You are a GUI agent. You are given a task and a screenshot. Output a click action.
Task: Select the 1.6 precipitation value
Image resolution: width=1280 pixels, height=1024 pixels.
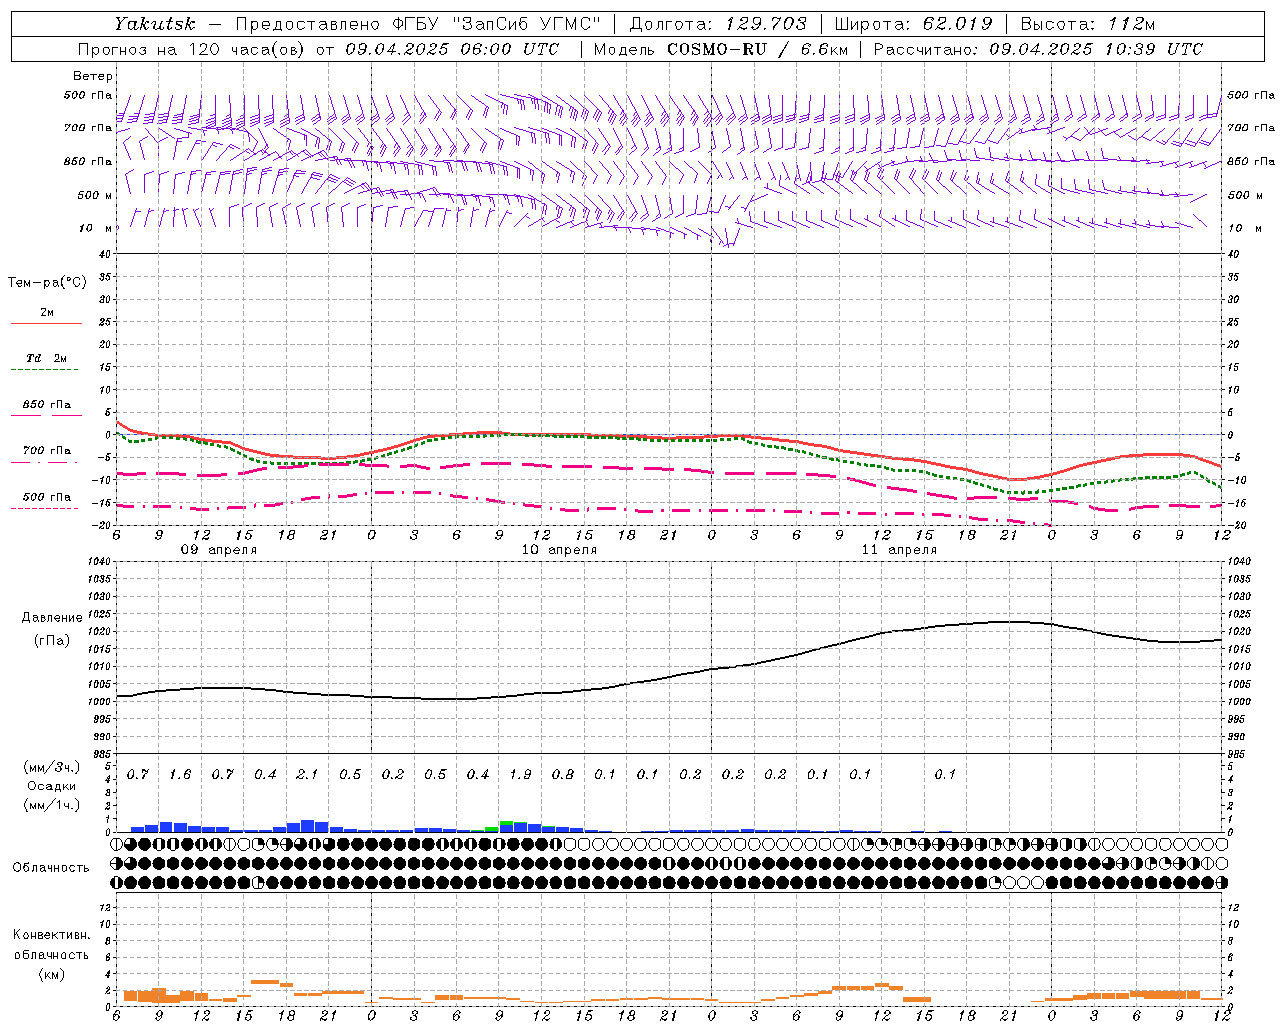pyautogui.click(x=180, y=775)
